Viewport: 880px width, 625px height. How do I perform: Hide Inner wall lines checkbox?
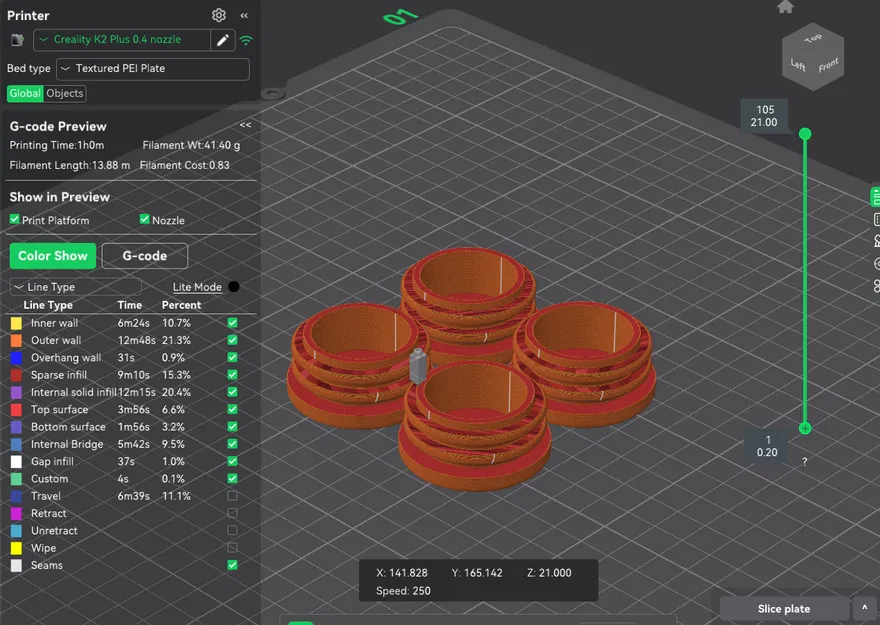(232, 323)
